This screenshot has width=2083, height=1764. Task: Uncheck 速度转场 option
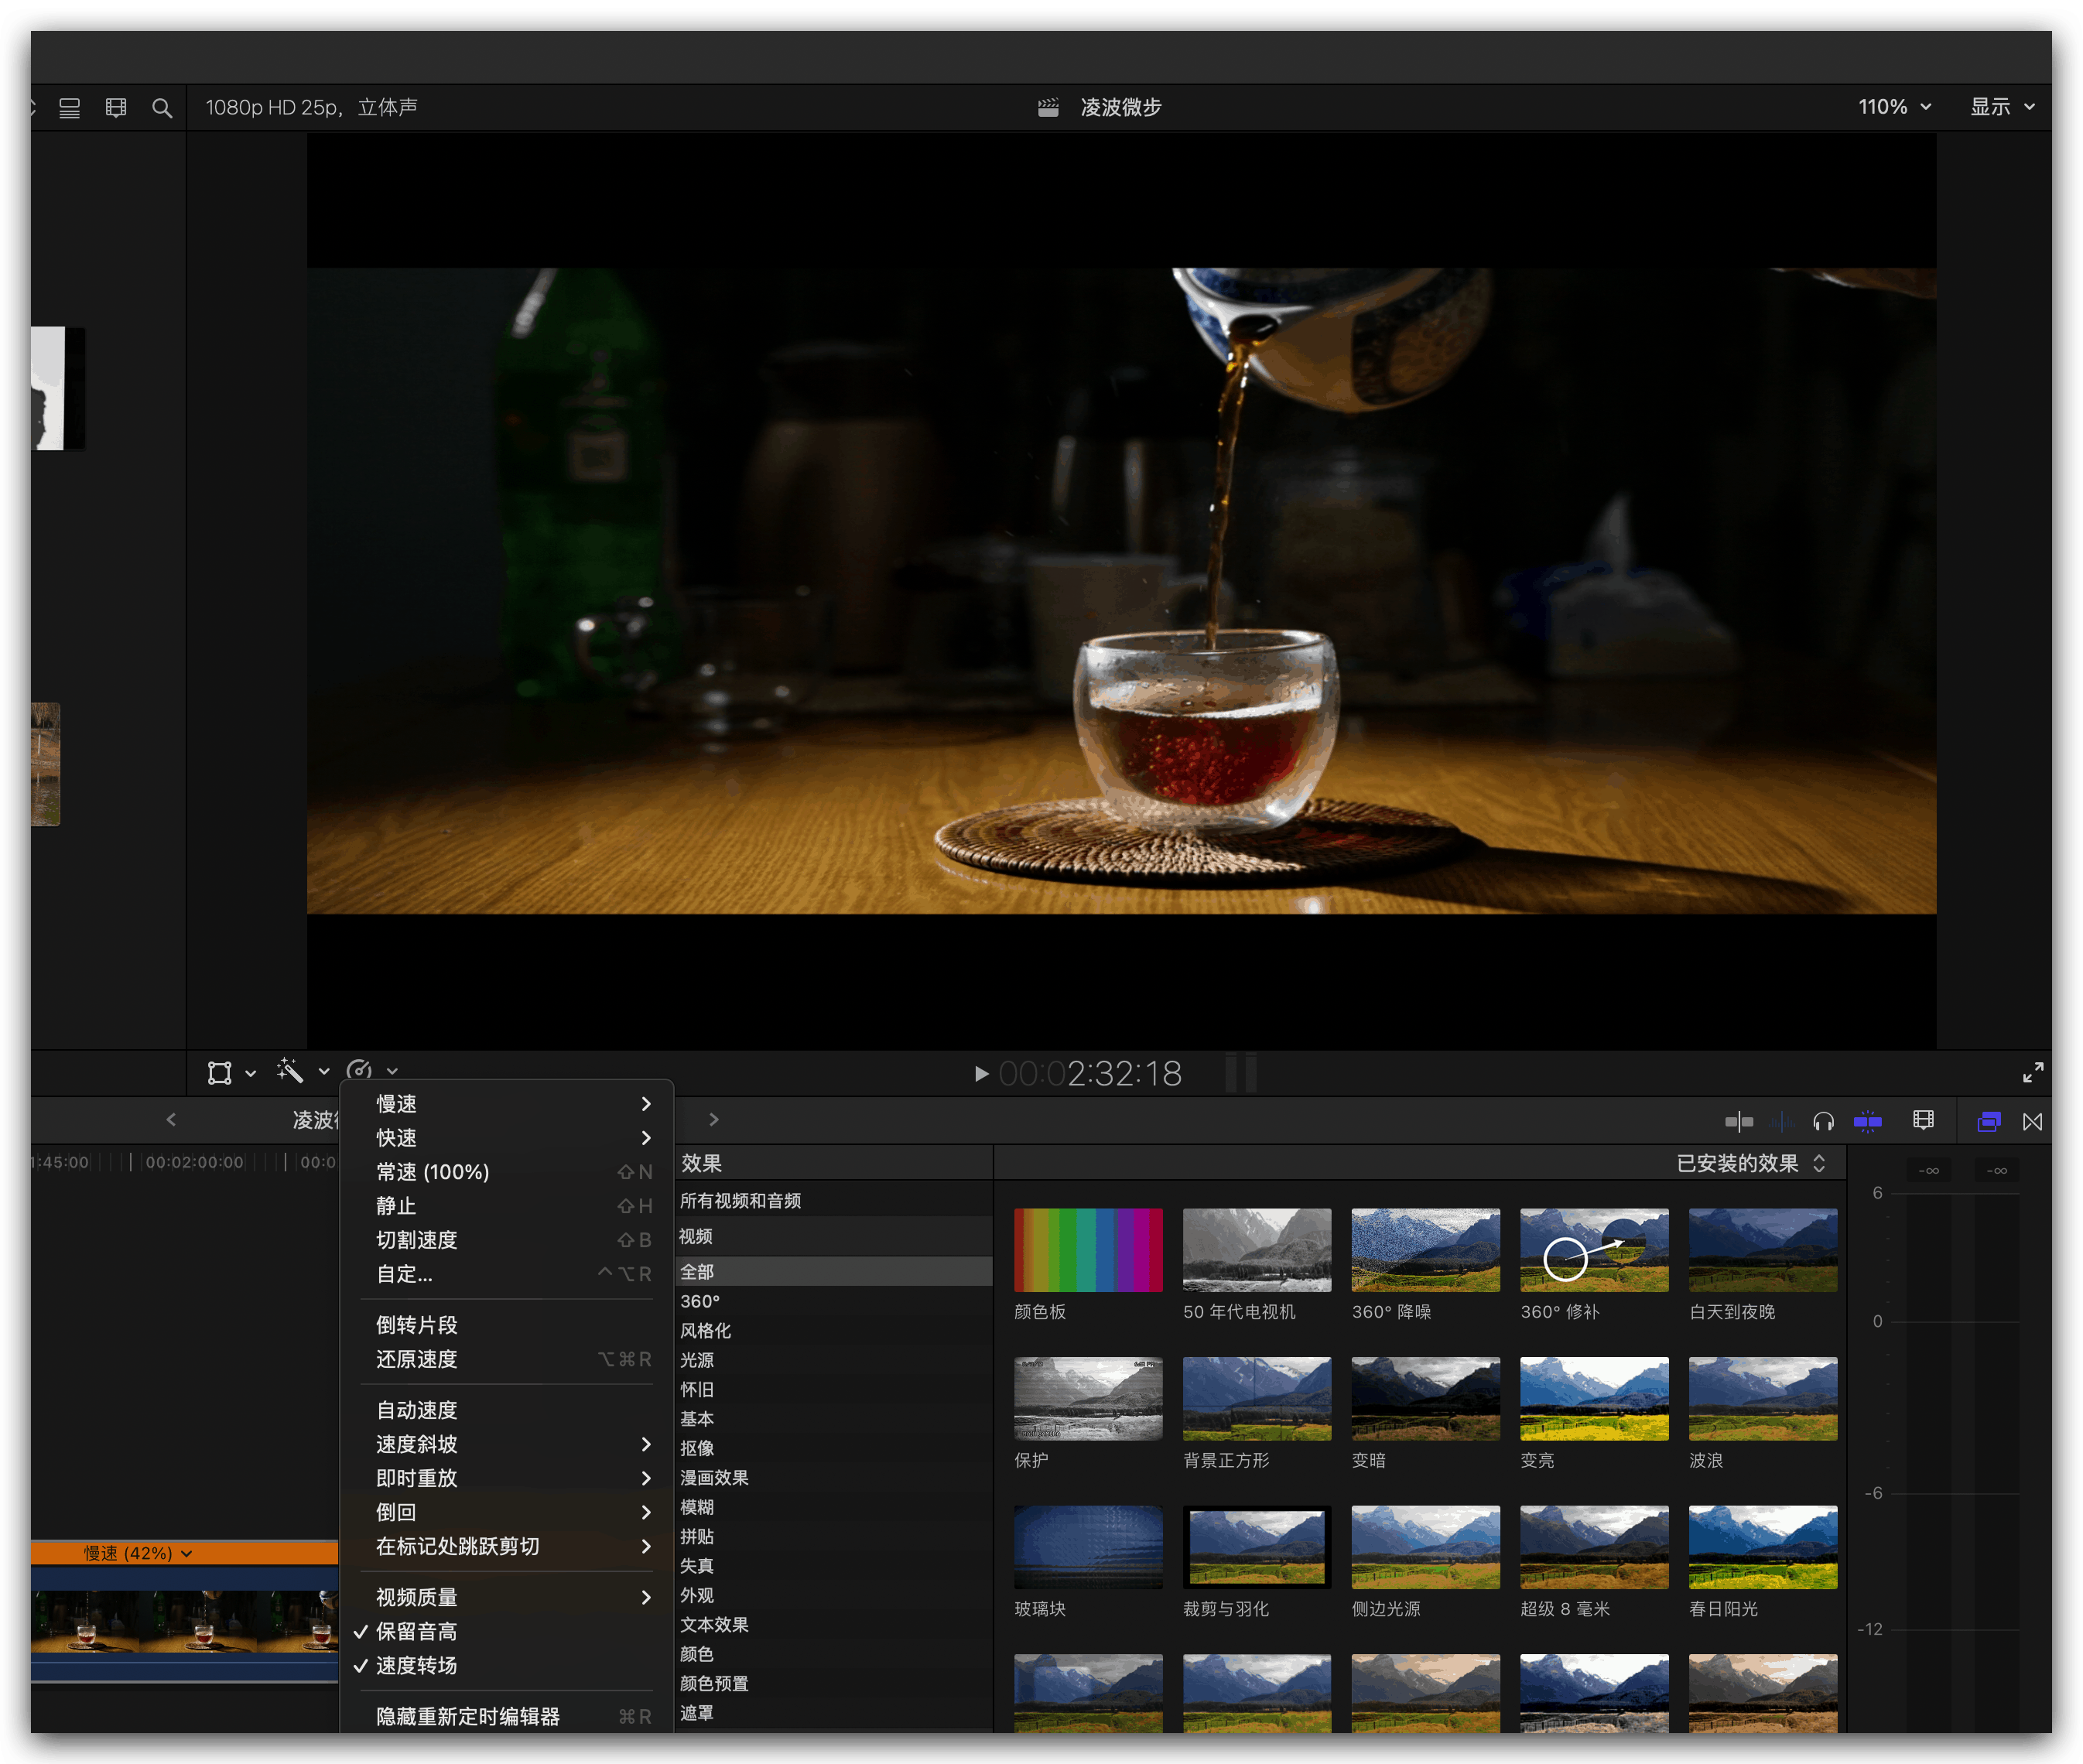coord(416,1665)
